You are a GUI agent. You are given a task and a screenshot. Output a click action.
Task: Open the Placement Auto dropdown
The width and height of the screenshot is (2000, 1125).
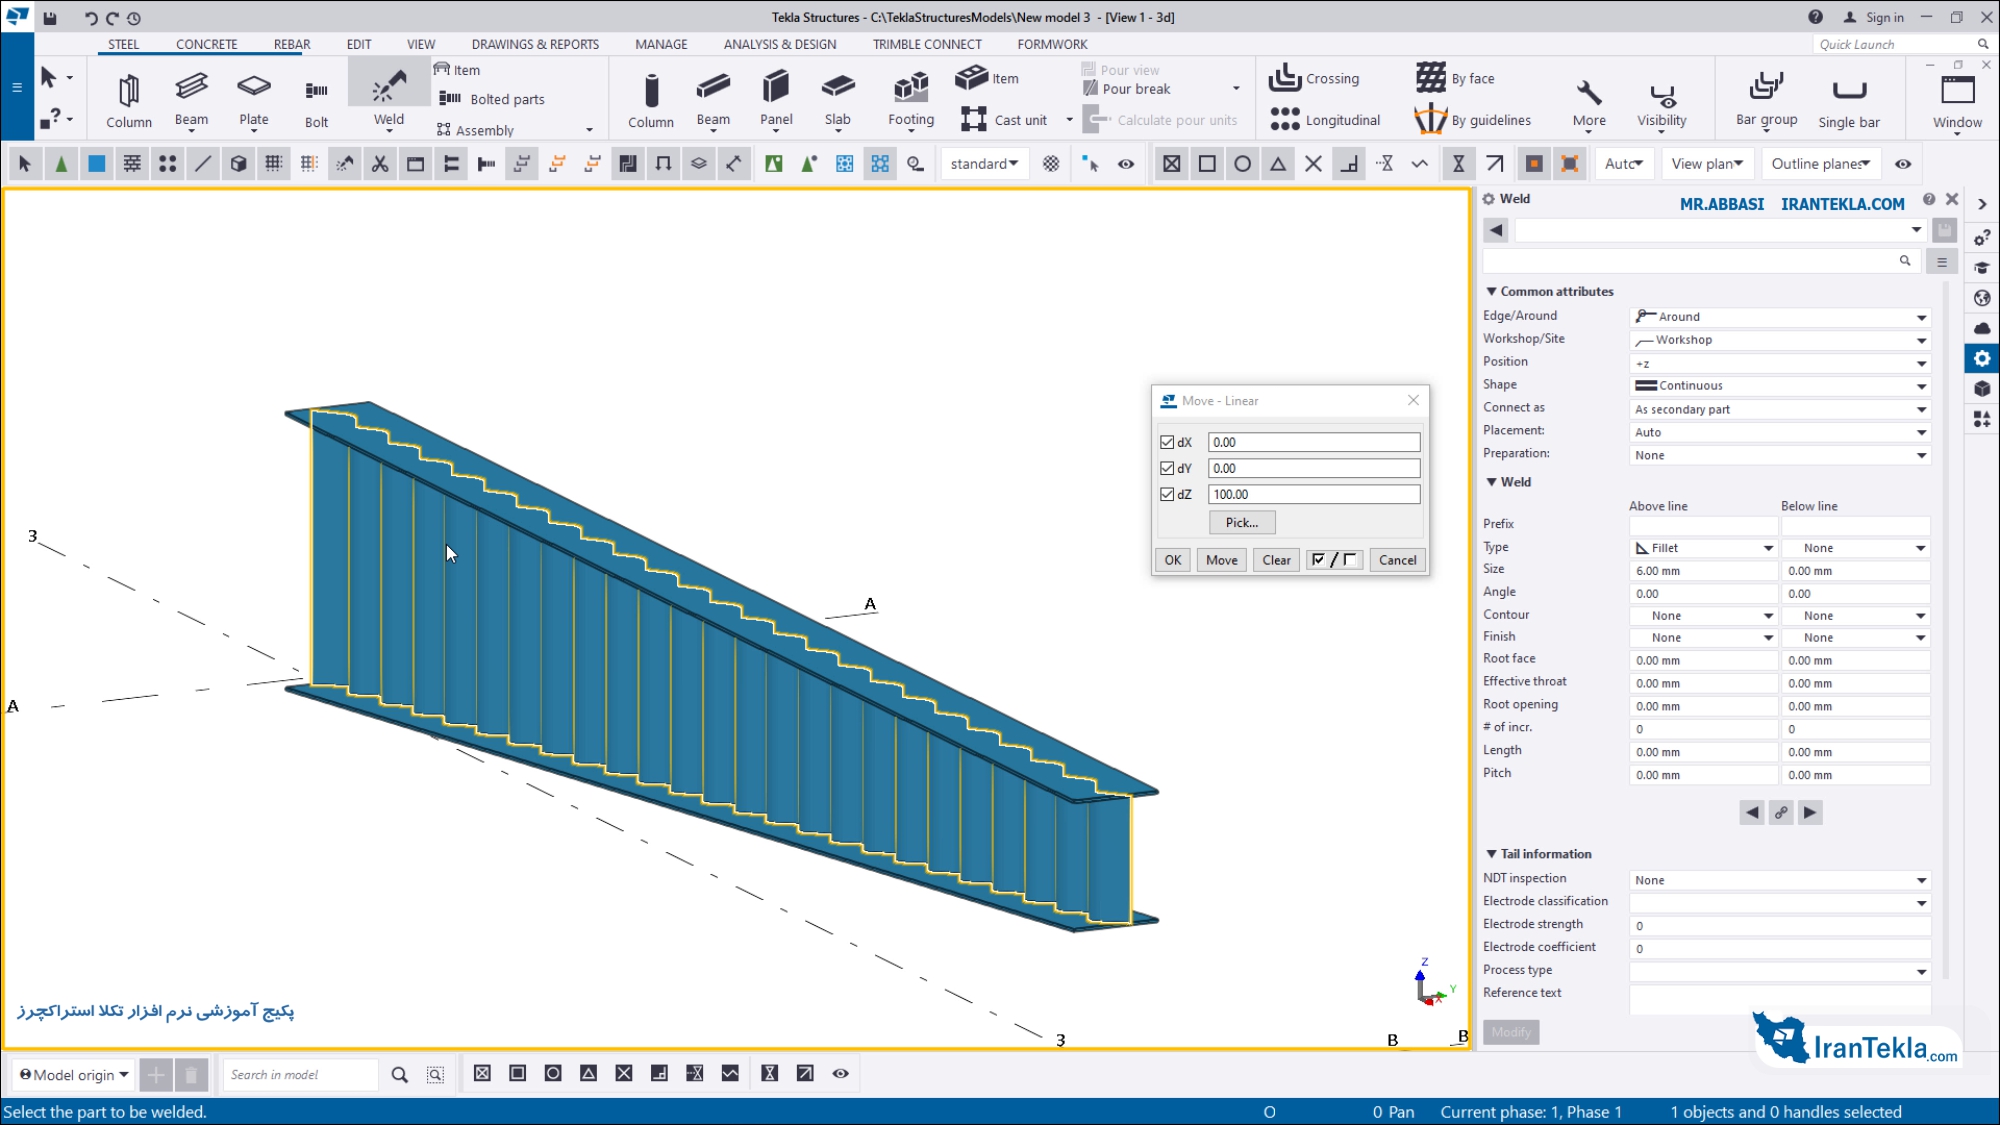click(1780, 432)
